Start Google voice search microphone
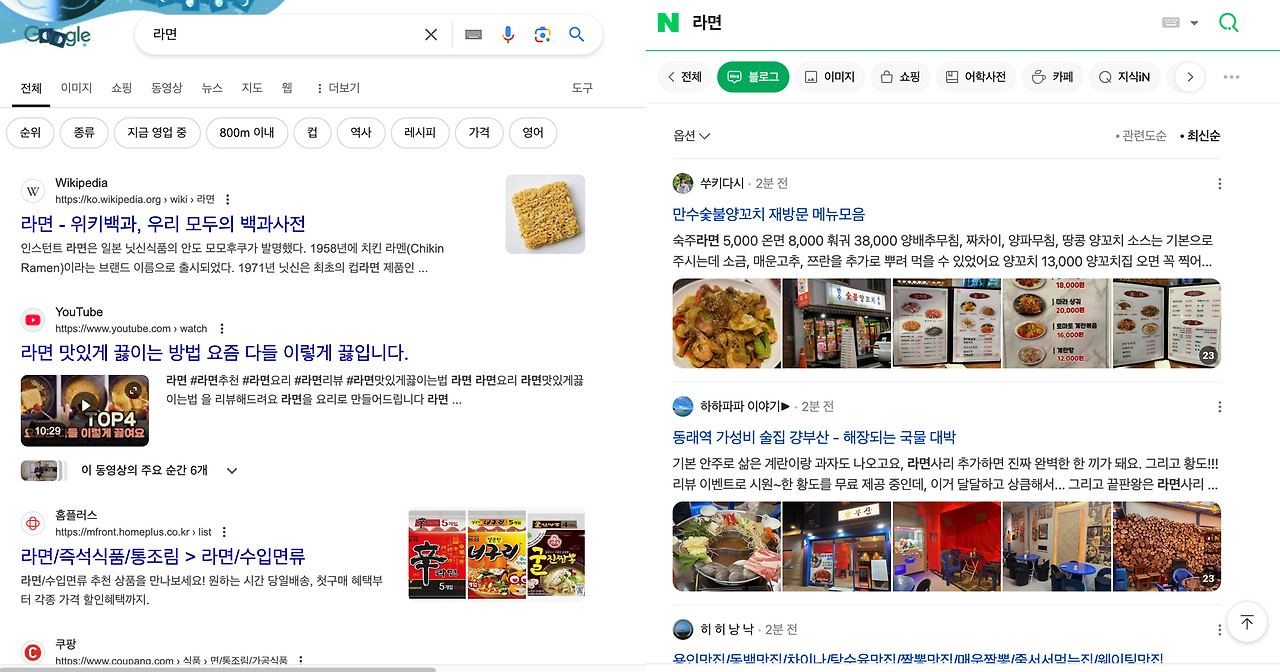 coord(508,35)
